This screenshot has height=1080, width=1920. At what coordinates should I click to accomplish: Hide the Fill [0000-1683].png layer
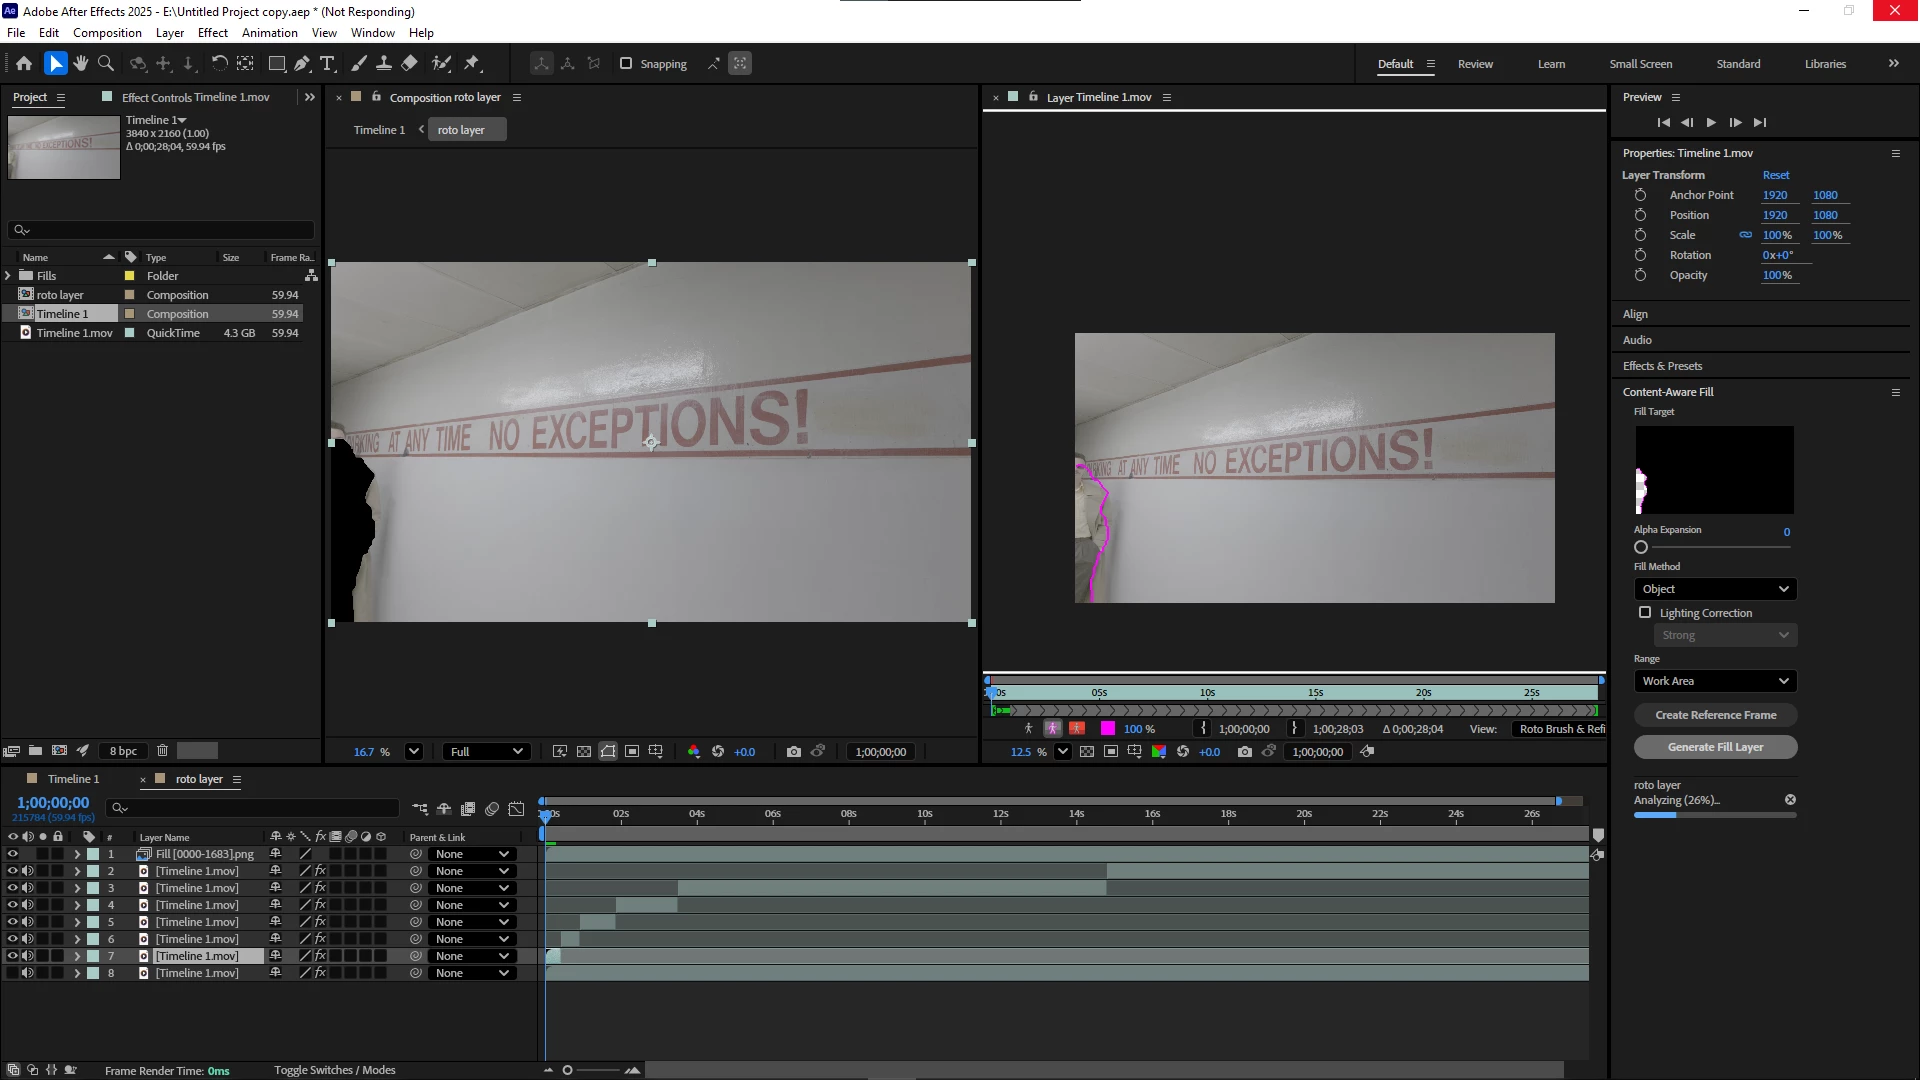click(x=13, y=854)
